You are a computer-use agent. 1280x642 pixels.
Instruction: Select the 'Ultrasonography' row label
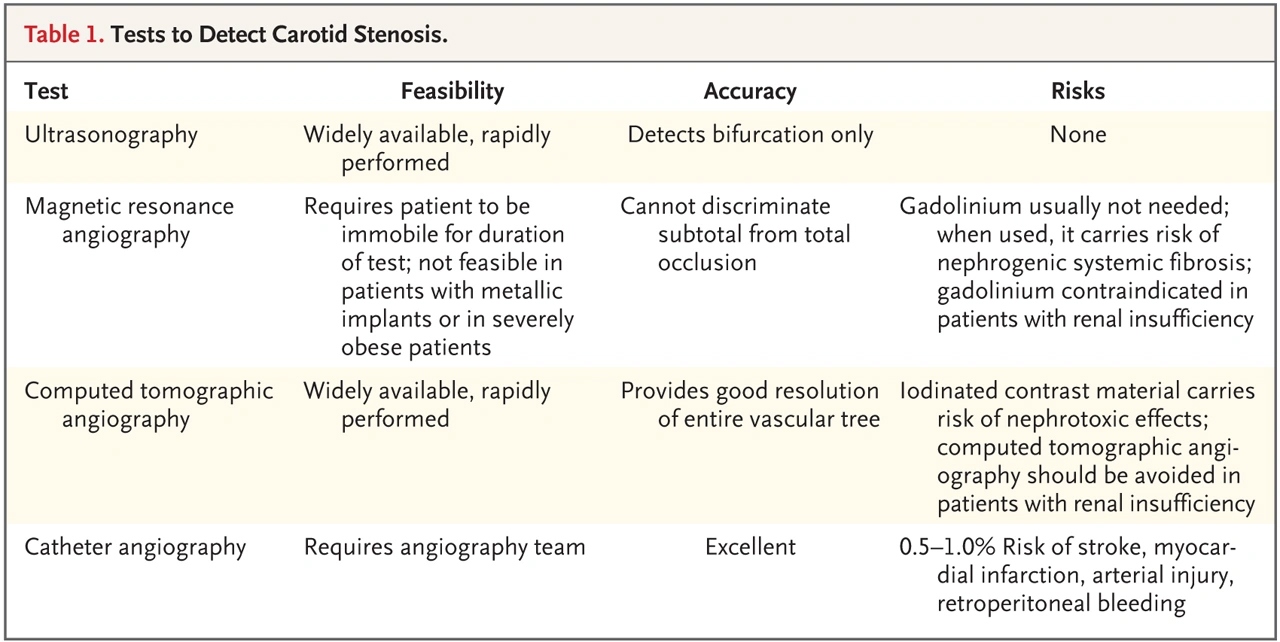tap(111, 135)
